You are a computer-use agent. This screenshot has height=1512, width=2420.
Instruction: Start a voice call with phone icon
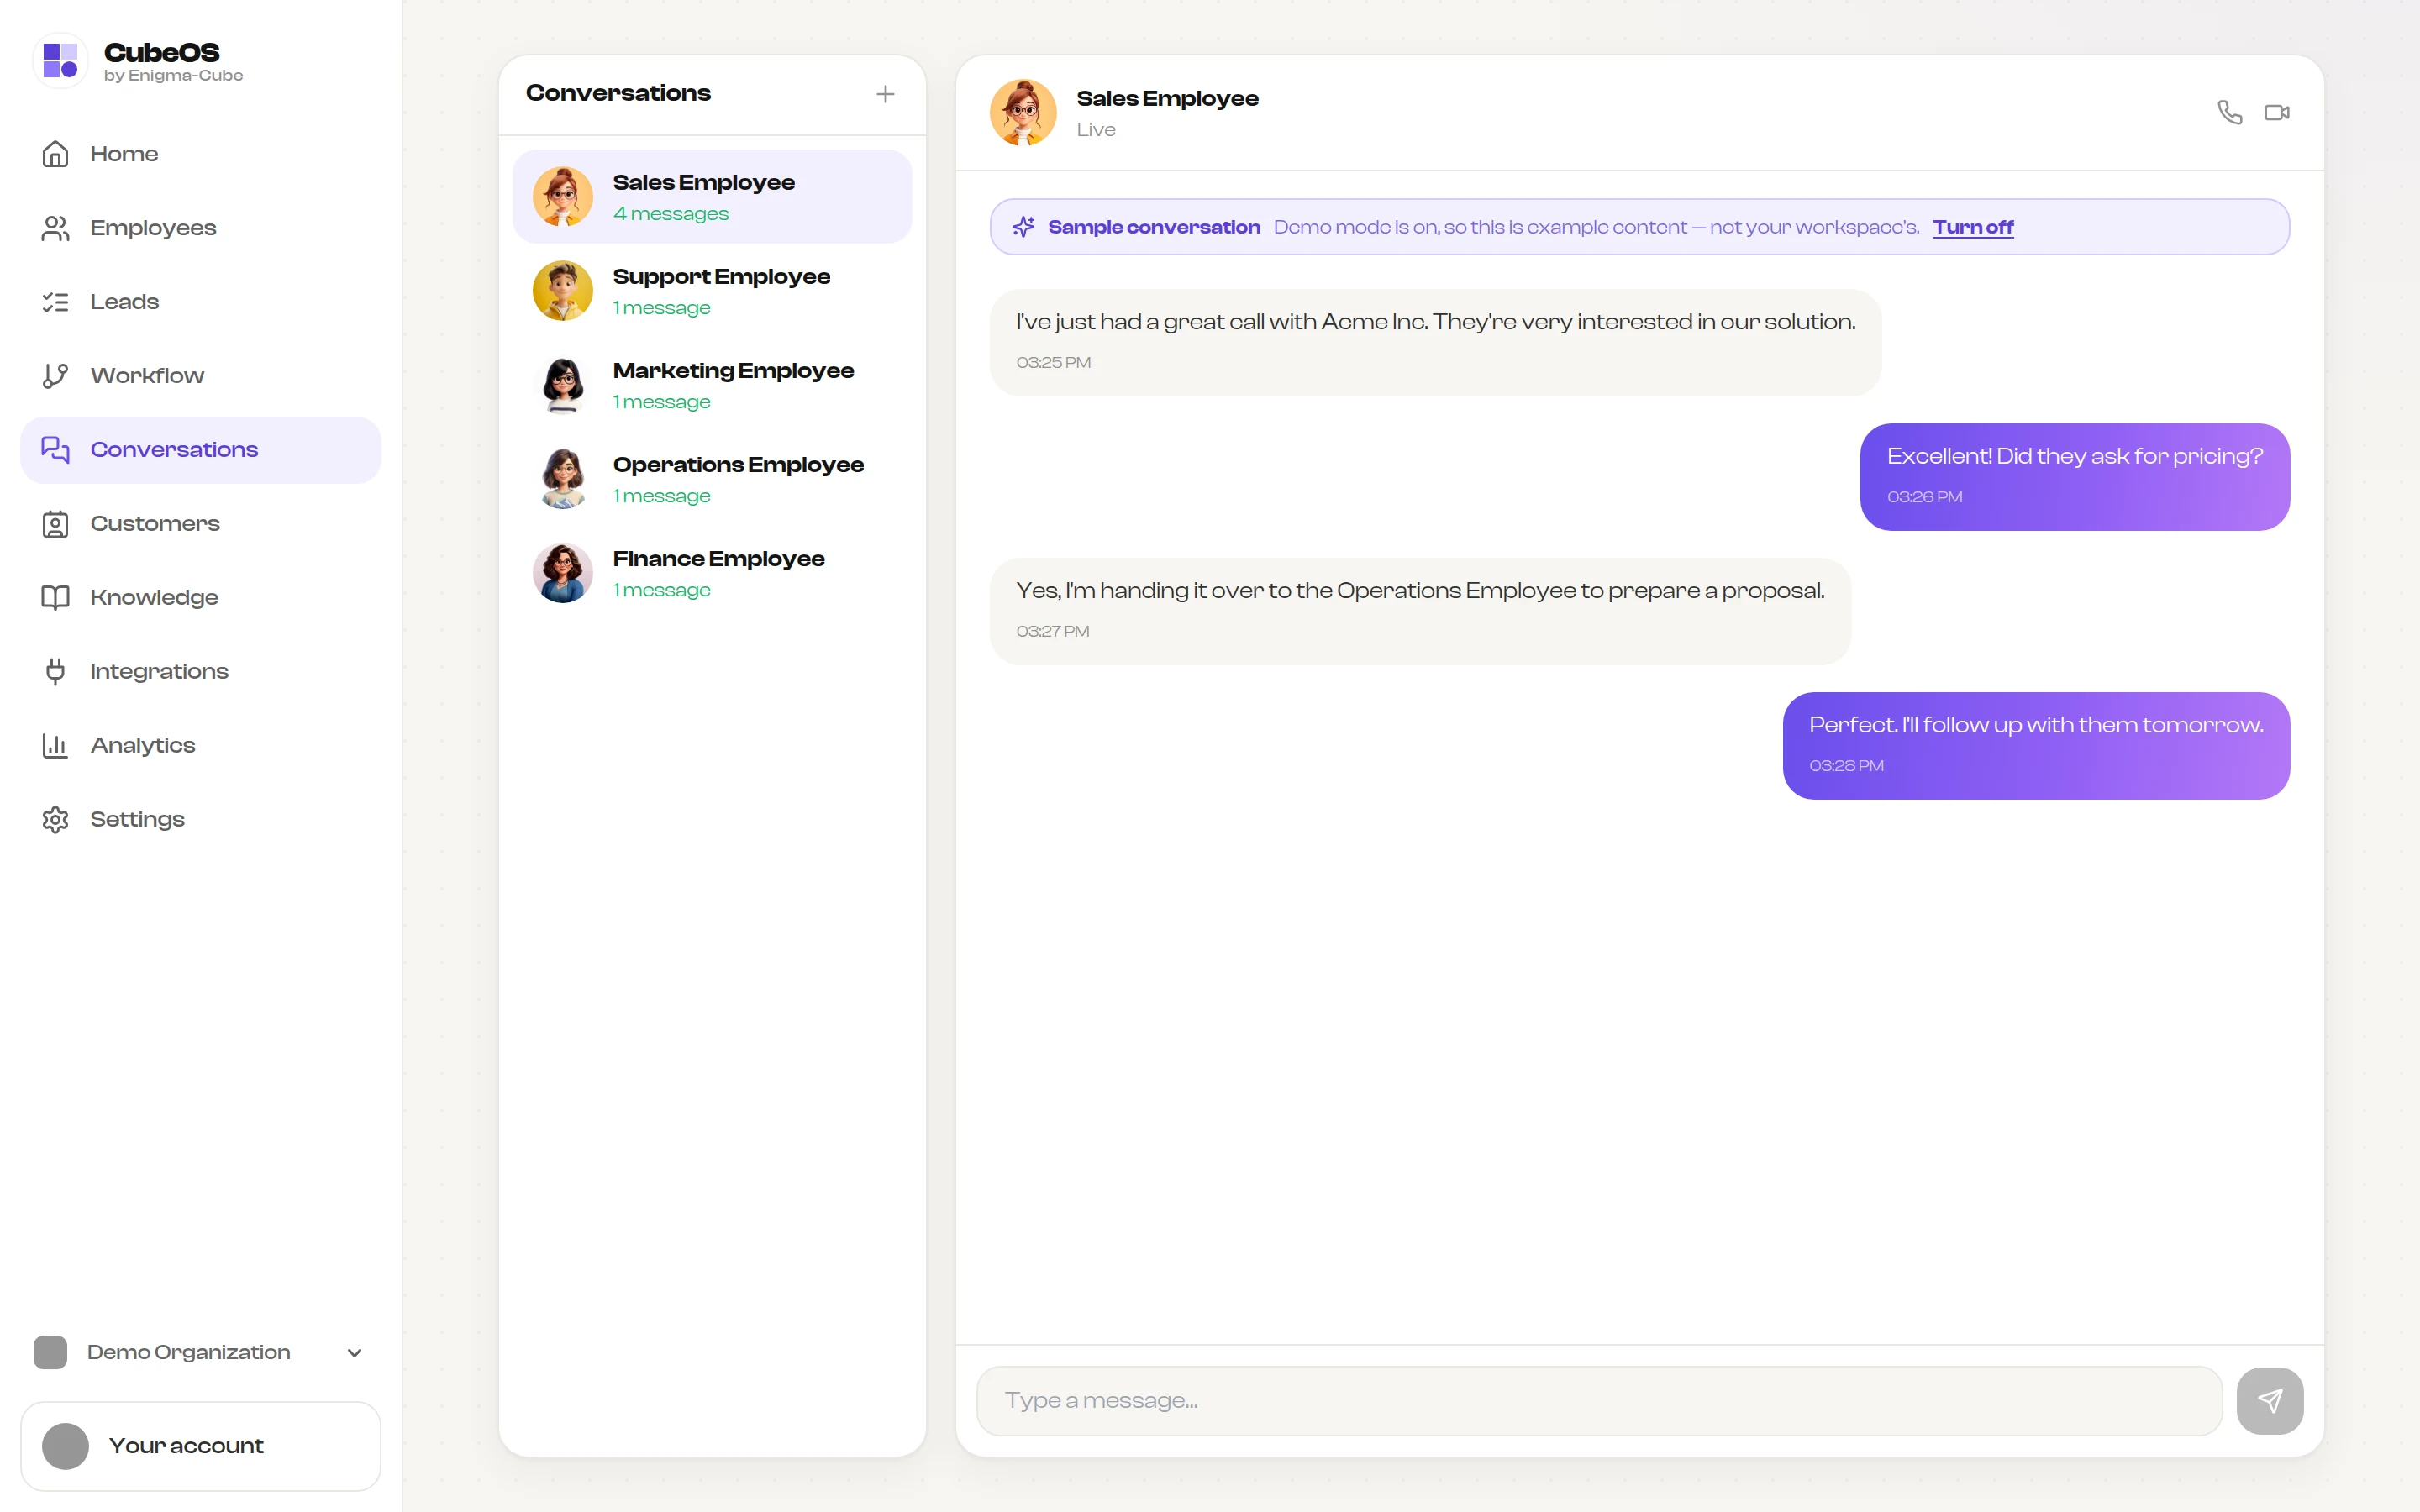pyautogui.click(x=2230, y=112)
